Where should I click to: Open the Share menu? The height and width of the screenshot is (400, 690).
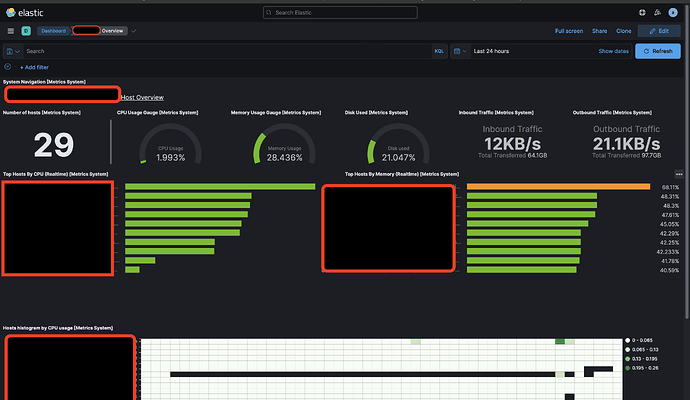tap(599, 31)
